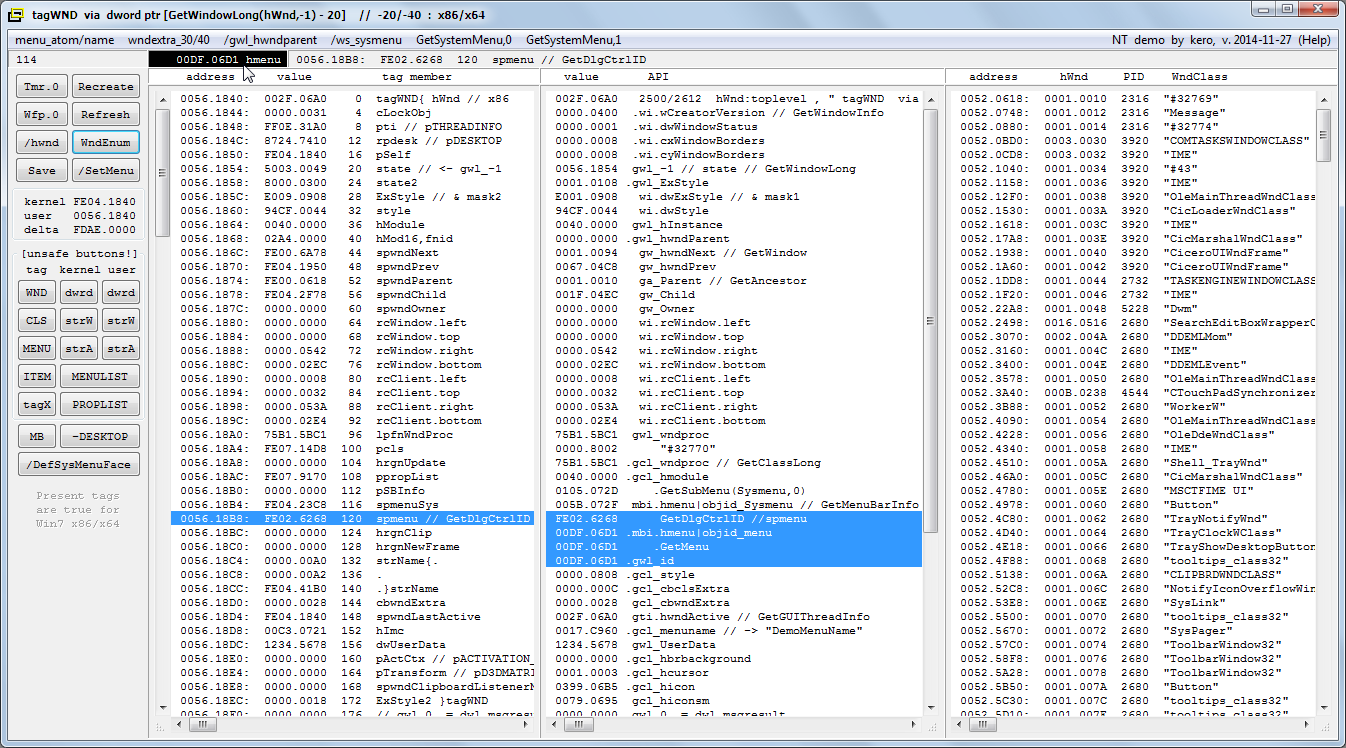Select the hrgnClip row in tag list
Viewport: 1346px width, 748px height.
pos(350,533)
